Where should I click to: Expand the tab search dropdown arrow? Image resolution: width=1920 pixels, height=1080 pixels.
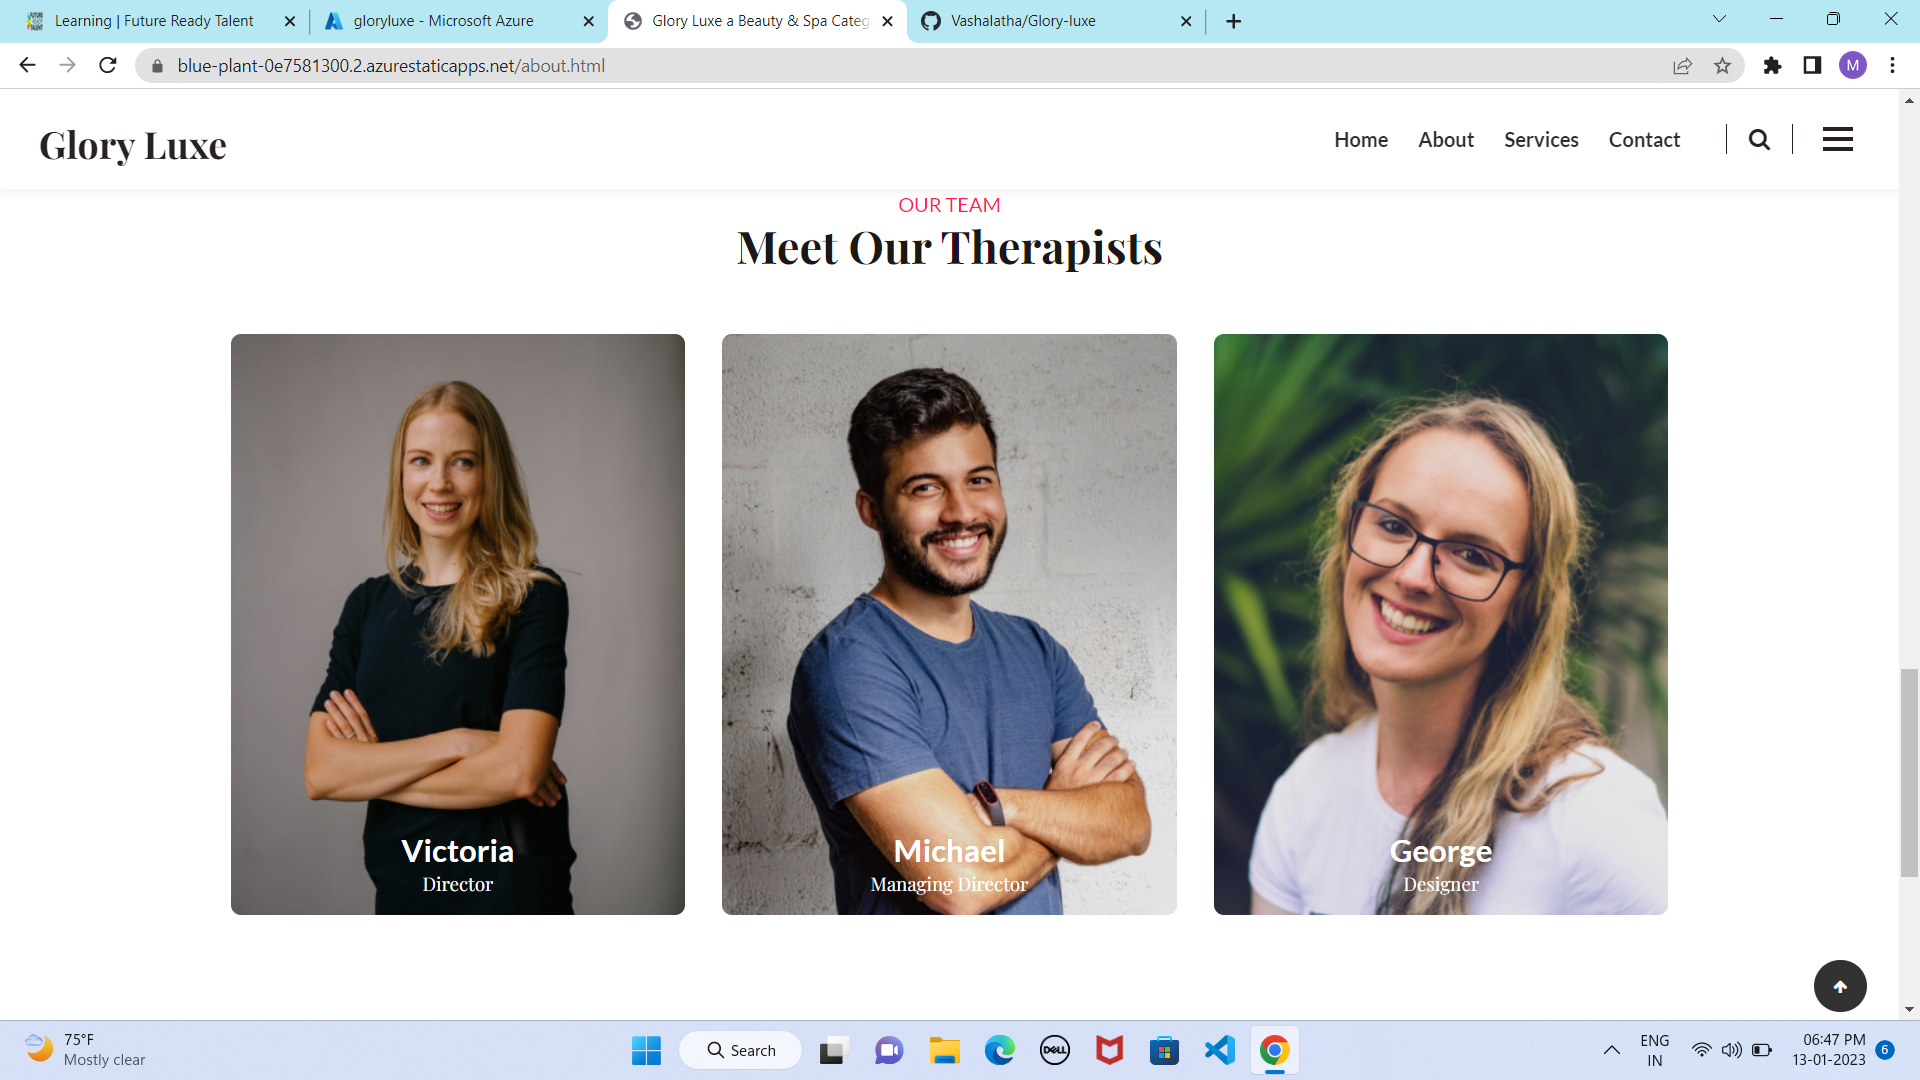pyautogui.click(x=1719, y=20)
